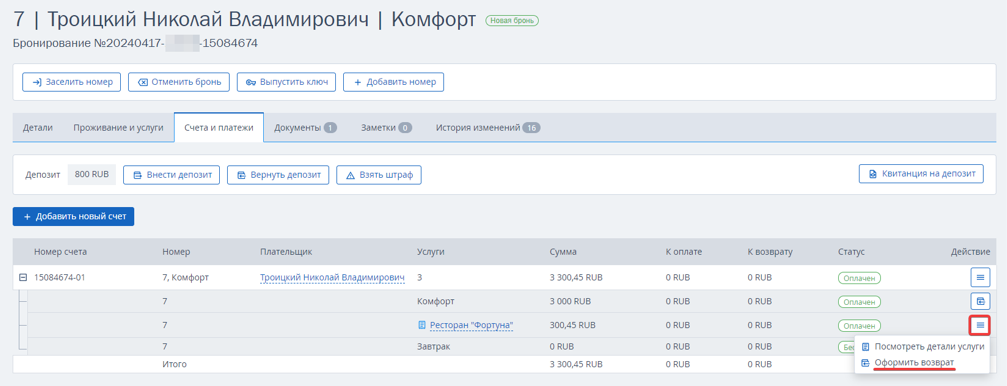Open the Проживание и услуги tab
Image resolution: width=1007 pixels, height=386 pixels.
[x=118, y=128]
